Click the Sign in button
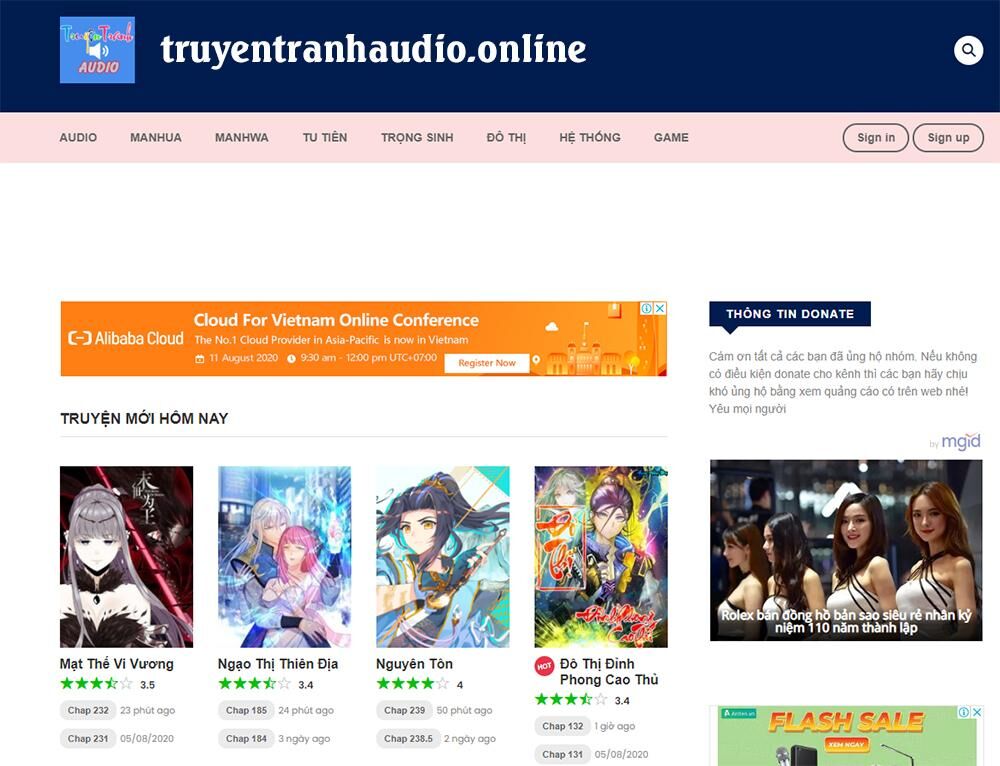The width and height of the screenshot is (1000, 766). pyautogui.click(x=875, y=138)
